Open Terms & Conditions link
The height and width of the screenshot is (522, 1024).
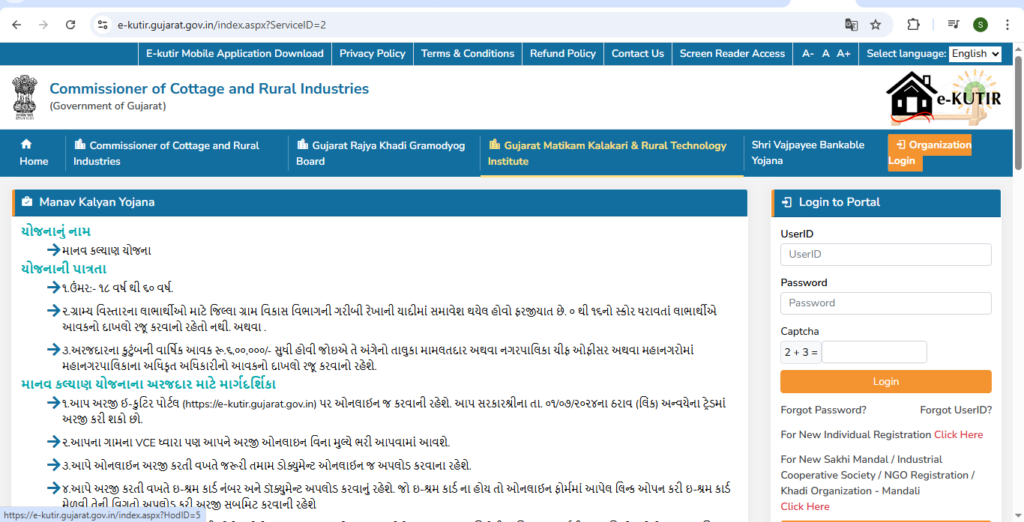(468, 54)
